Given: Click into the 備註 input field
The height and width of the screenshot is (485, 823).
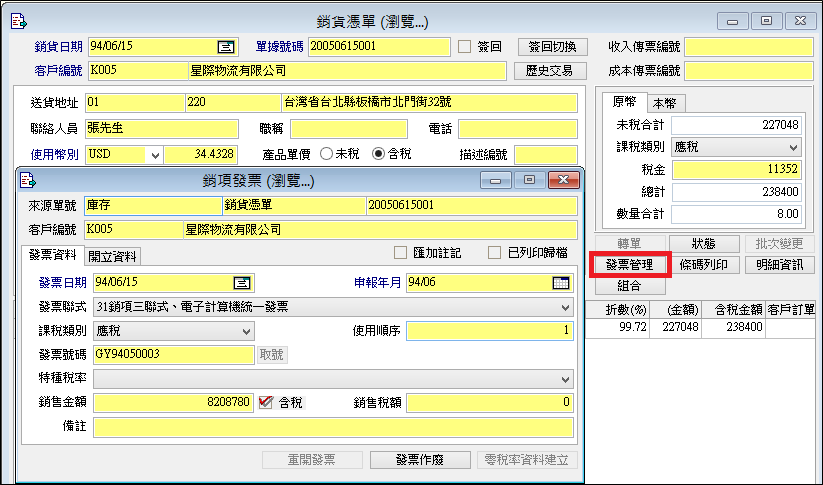Looking at the screenshot, I should [x=333, y=428].
